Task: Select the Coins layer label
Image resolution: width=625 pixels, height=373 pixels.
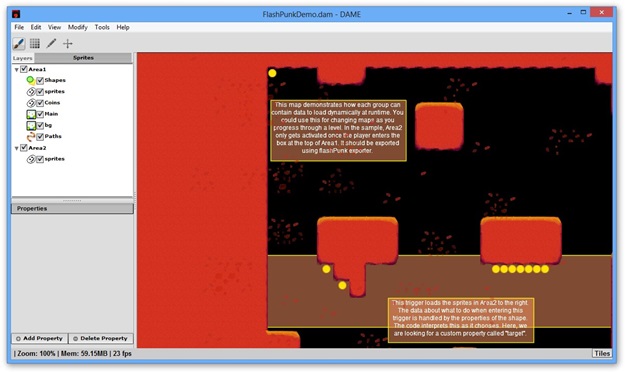Action: pyautogui.click(x=52, y=103)
